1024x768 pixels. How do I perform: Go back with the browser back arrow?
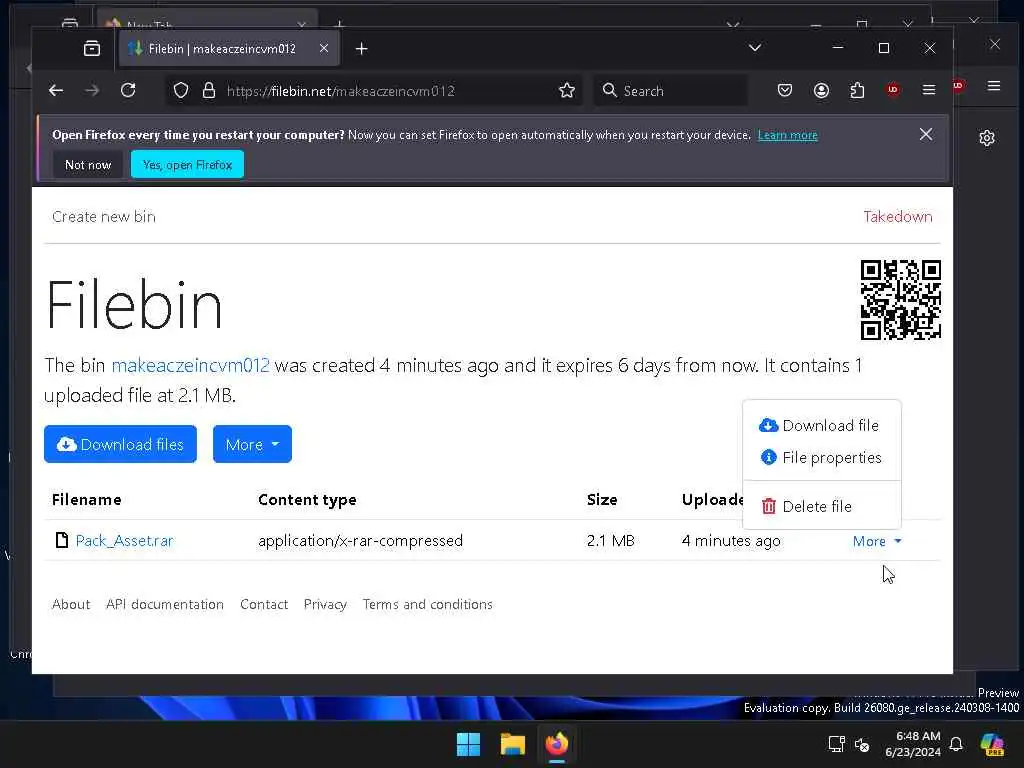56,90
